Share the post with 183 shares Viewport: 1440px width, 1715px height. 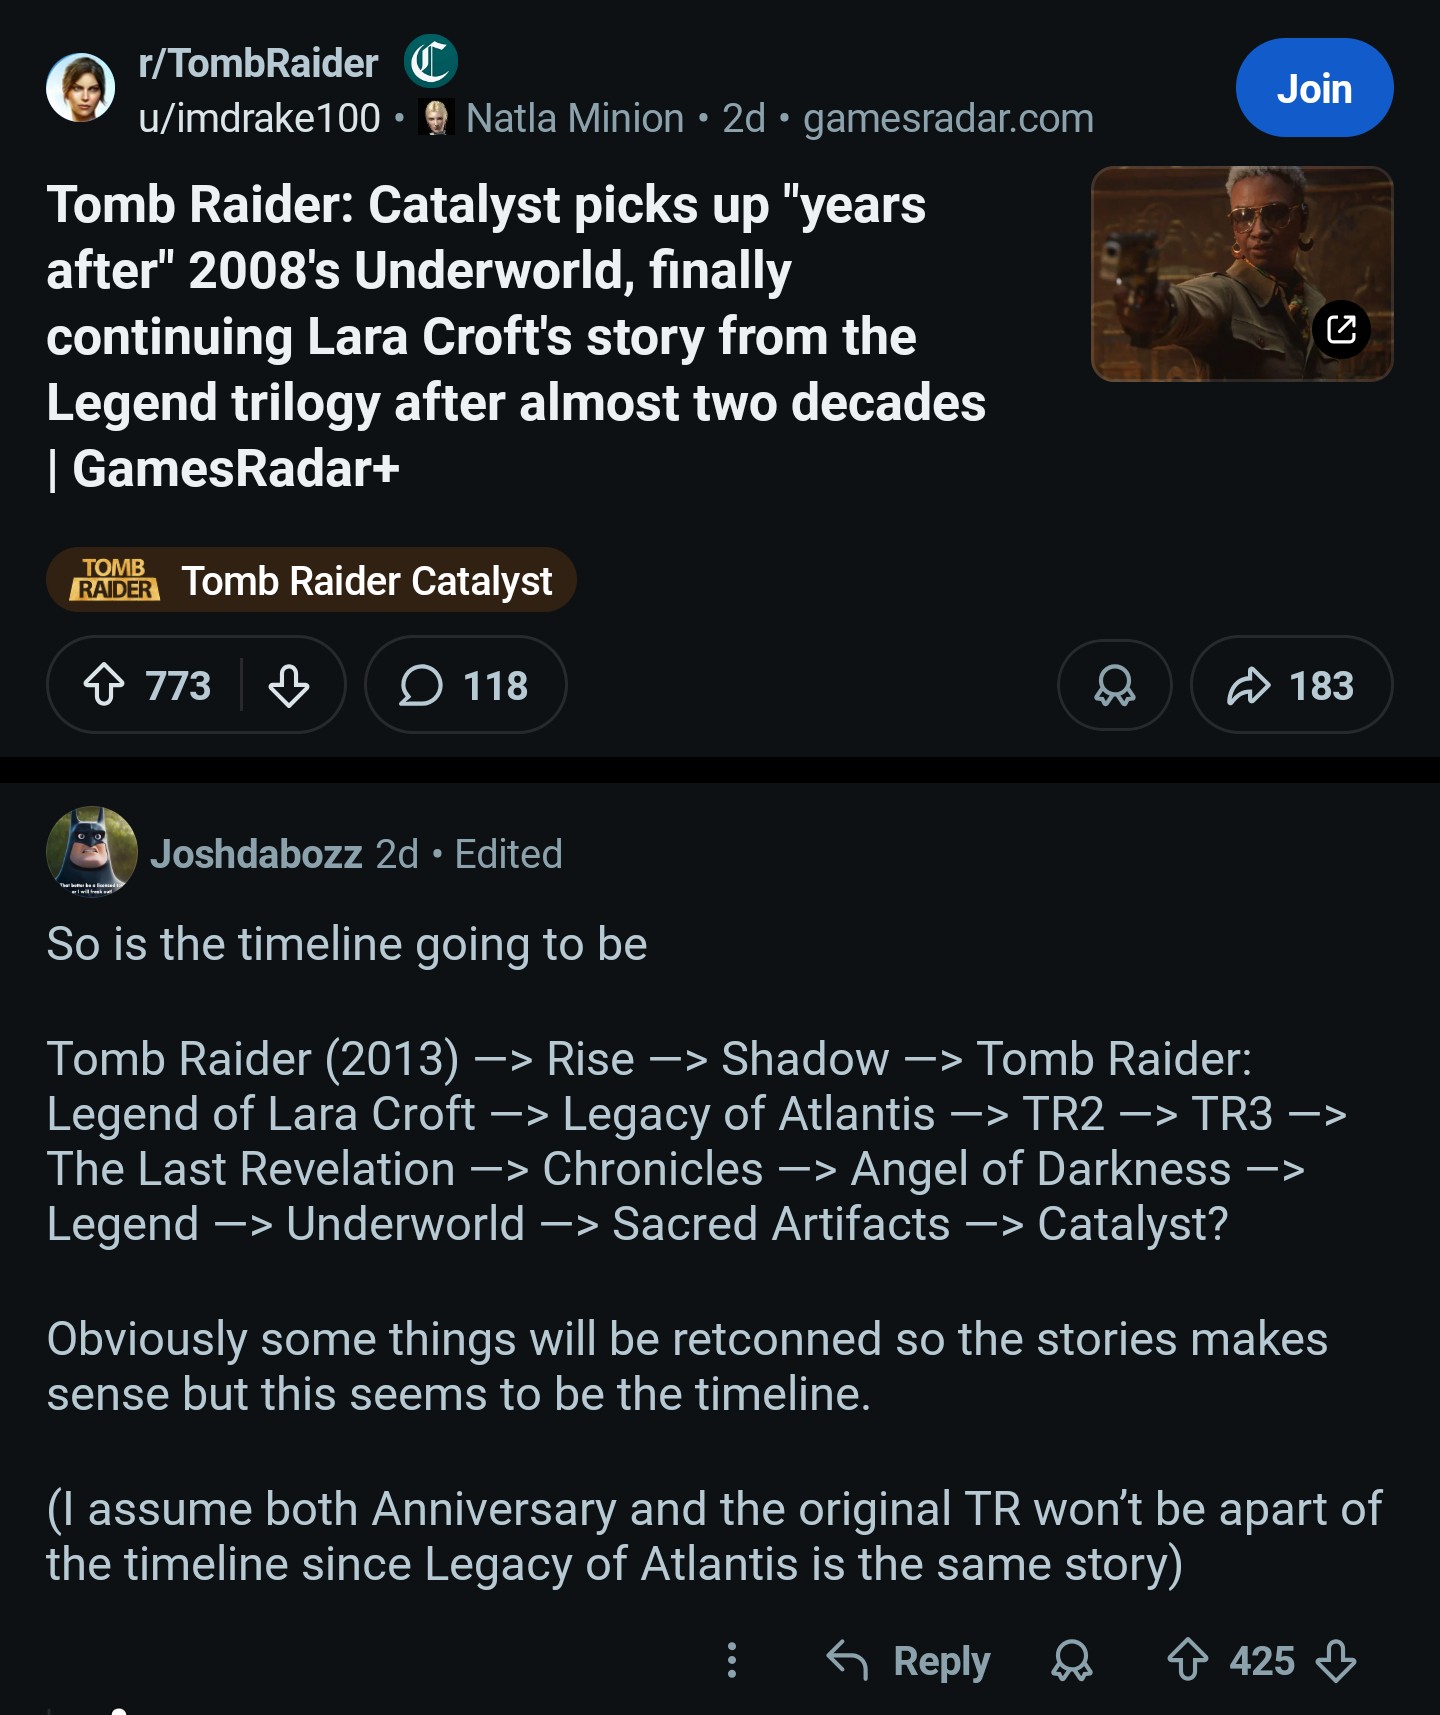coord(1290,686)
